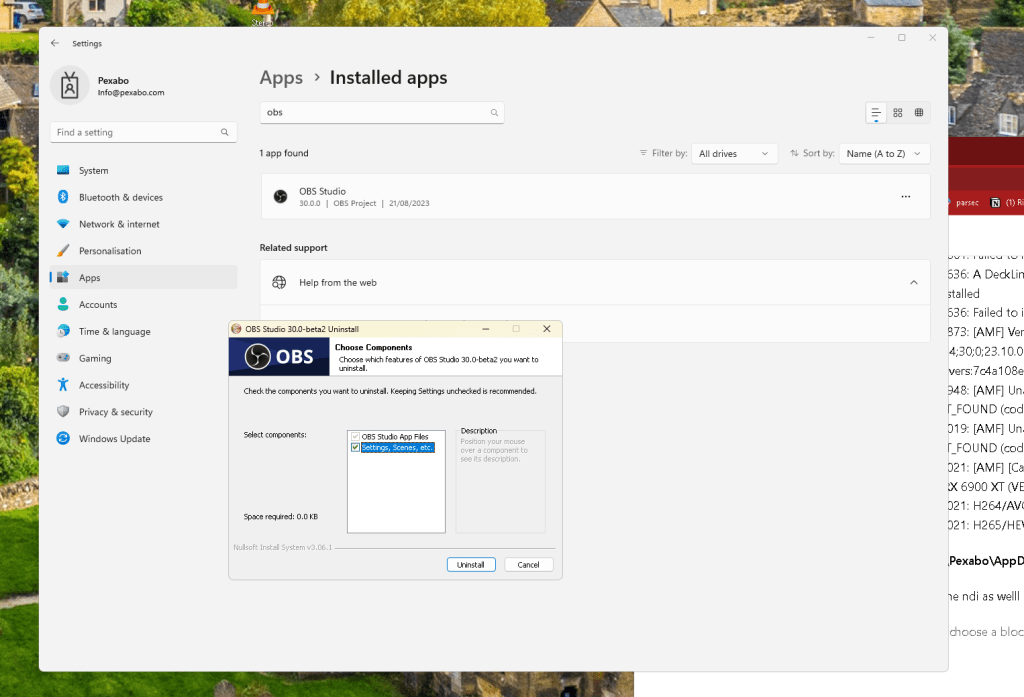This screenshot has height=697, width=1024.
Task: Click the Apps breadcrumb link
Action: coord(281,78)
